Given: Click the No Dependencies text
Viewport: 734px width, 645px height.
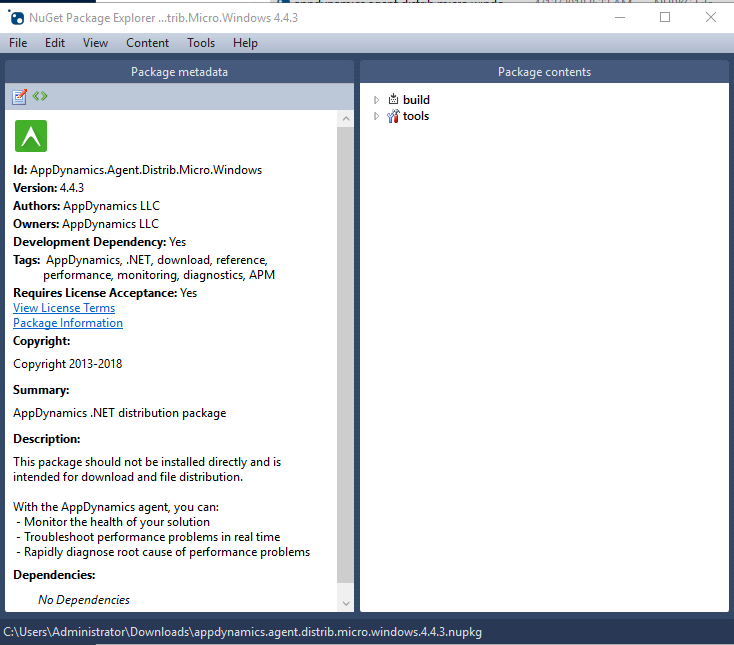Looking at the screenshot, I should 84,600.
